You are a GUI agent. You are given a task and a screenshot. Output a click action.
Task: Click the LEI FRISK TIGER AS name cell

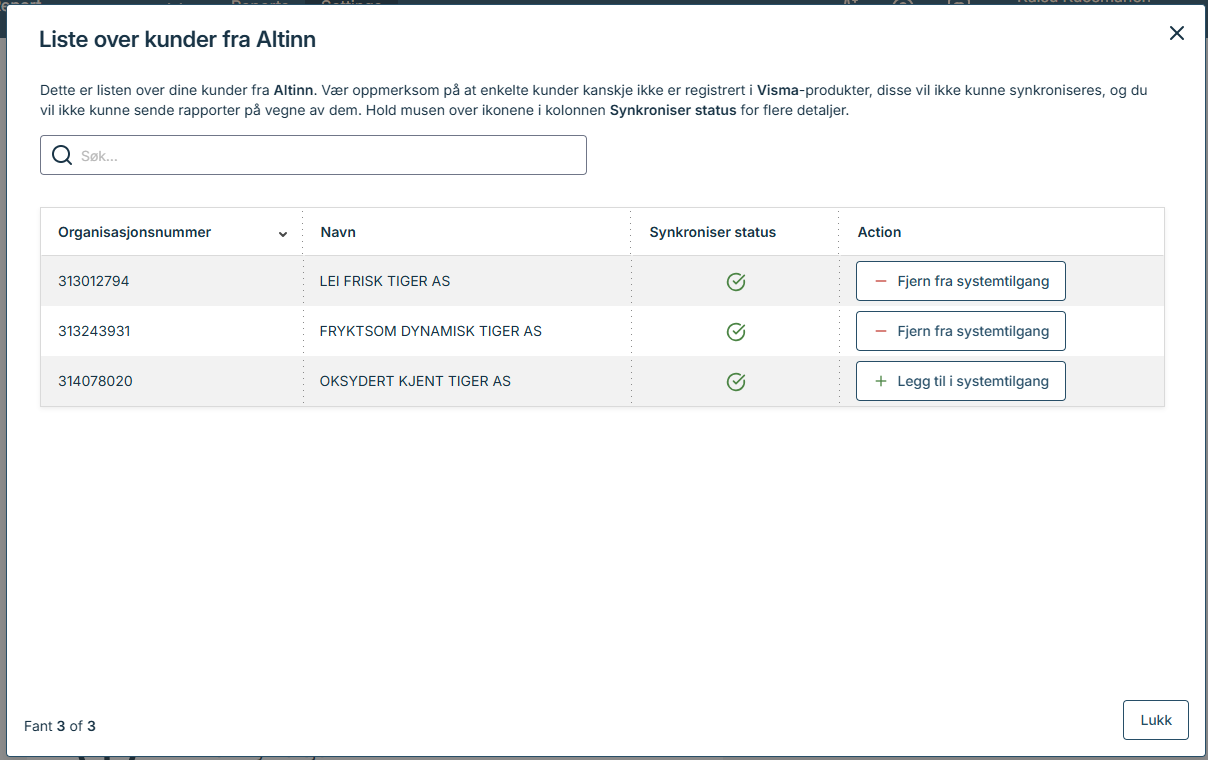[x=385, y=281]
